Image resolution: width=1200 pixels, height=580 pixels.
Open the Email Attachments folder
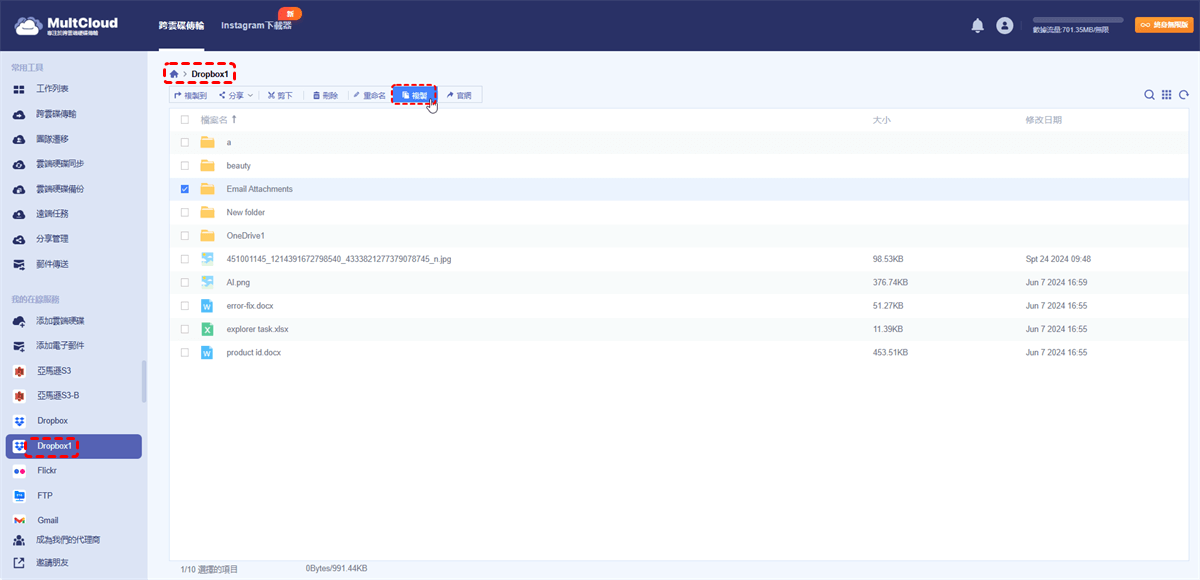259,189
